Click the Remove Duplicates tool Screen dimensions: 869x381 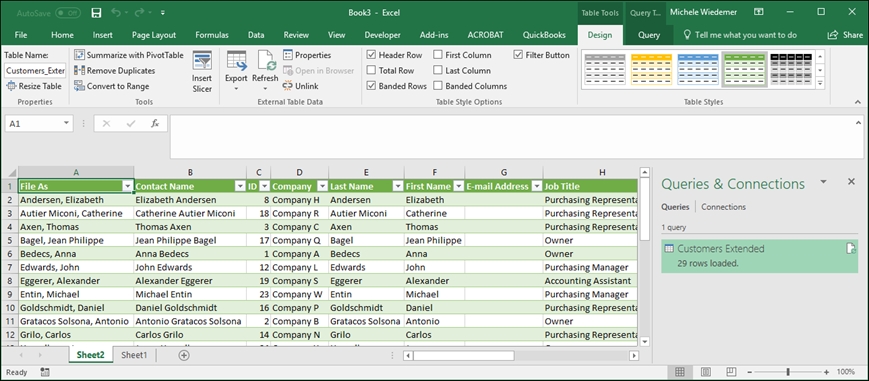(x=115, y=70)
